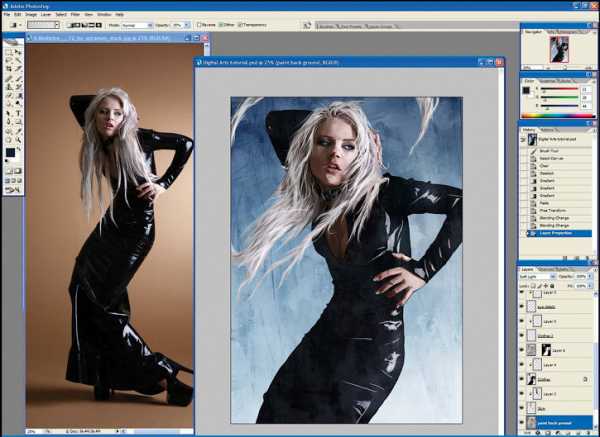600x437 pixels.
Task: Hide the paint back ground layer
Action: (522, 422)
